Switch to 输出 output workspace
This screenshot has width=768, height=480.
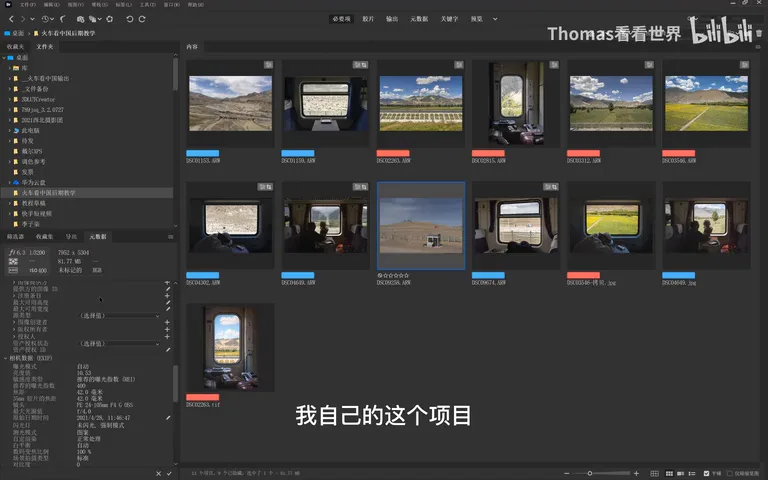392,19
